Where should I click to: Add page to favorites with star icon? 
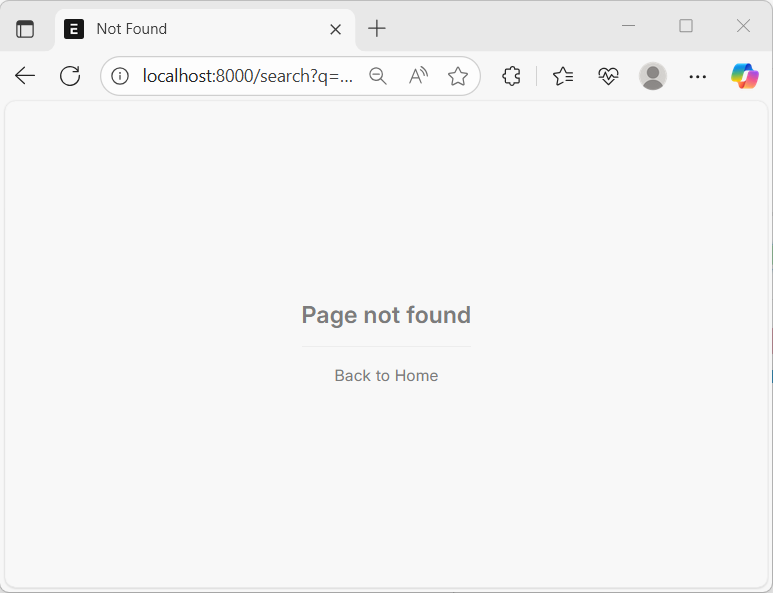(x=457, y=76)
